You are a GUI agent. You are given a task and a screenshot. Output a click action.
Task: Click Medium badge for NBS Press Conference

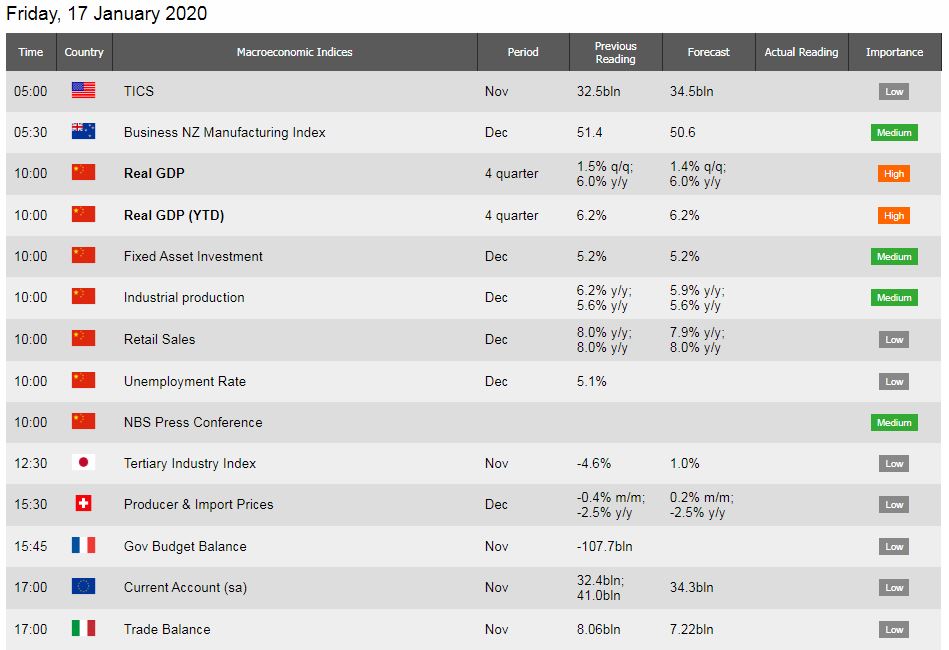pyautogui.click(x=894, y=423)
